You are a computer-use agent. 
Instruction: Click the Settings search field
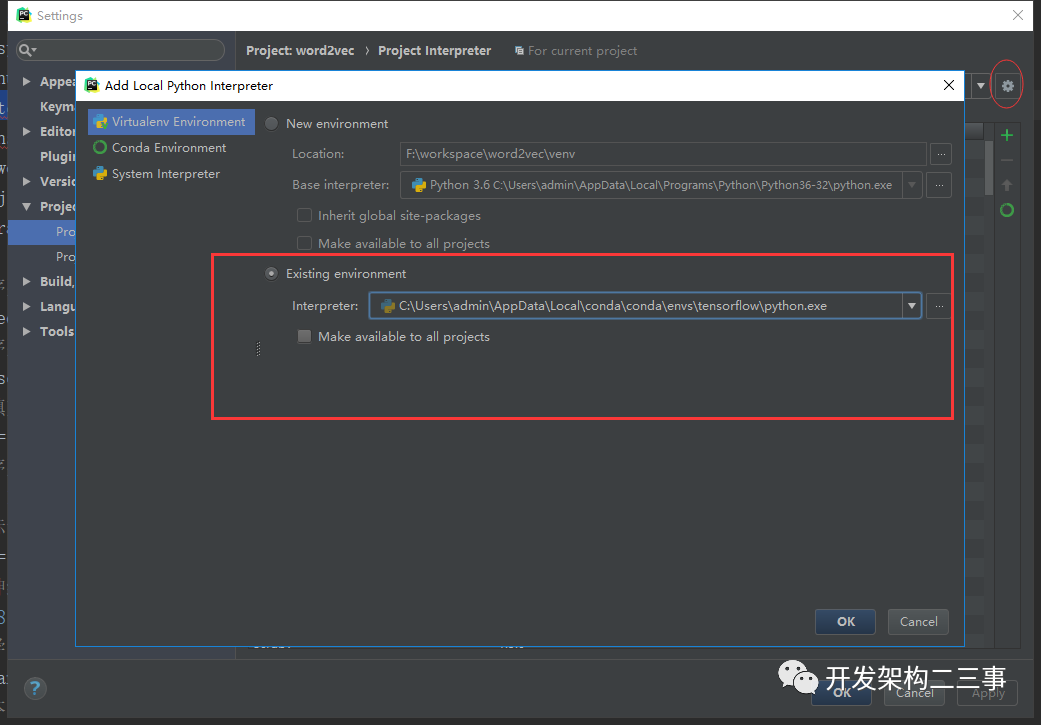[121, 50]
